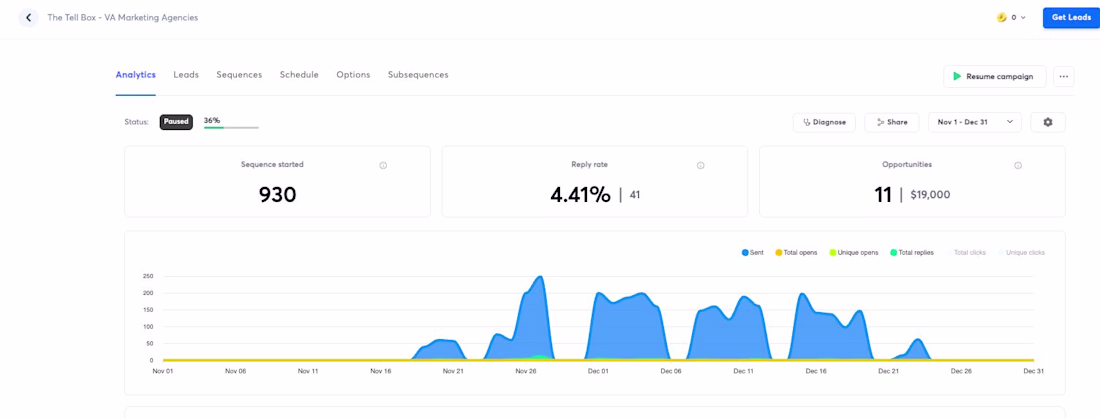Go back using the left arrow icon
This screenshot has height=418, width=1100.
[28, 18]
